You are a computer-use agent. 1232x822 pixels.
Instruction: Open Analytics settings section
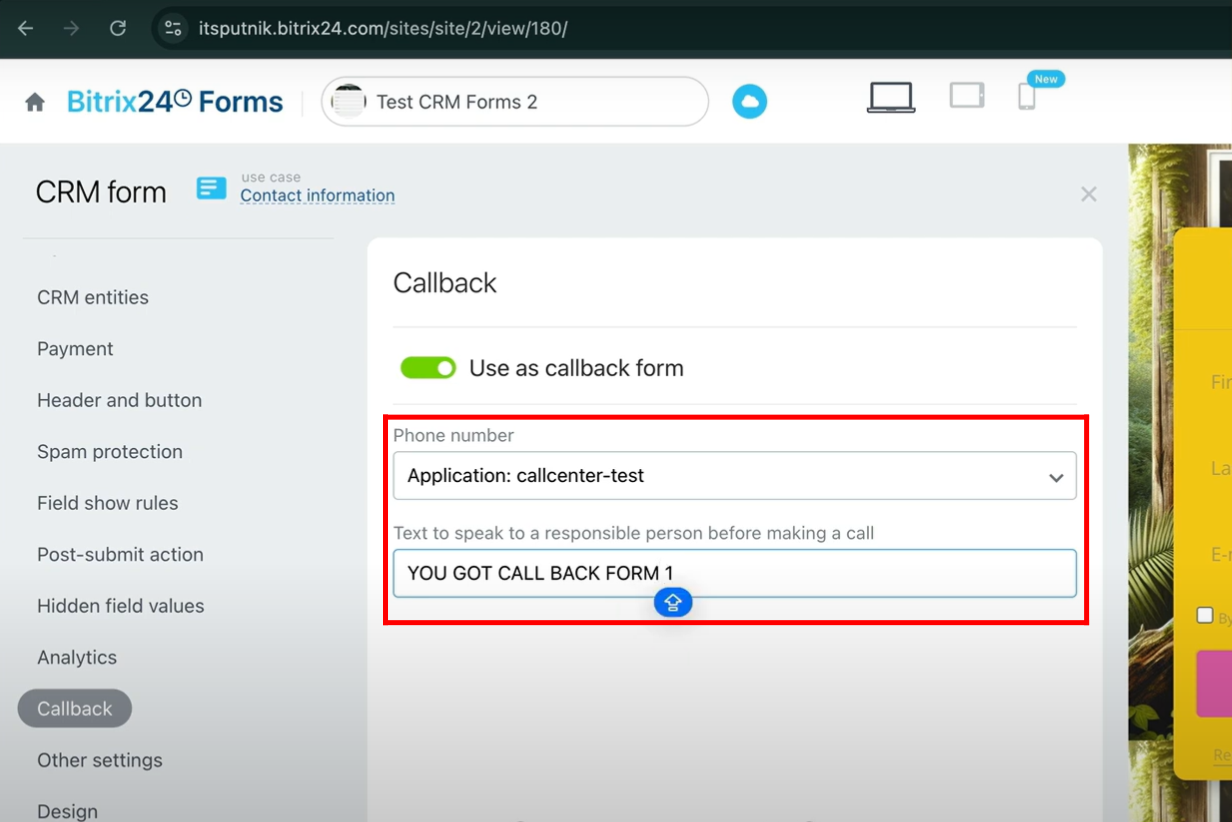[77, 658]
